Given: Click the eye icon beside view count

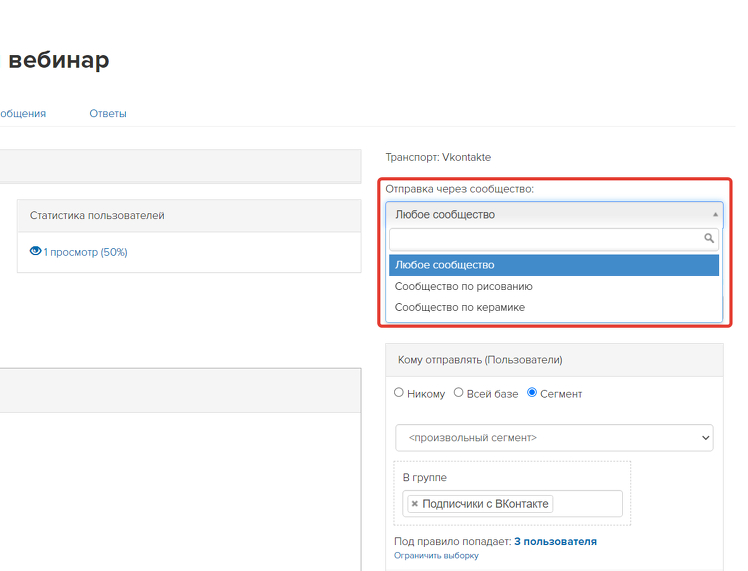Looking at the screenshot, I should pyautogui.click(x=35, y=252).
